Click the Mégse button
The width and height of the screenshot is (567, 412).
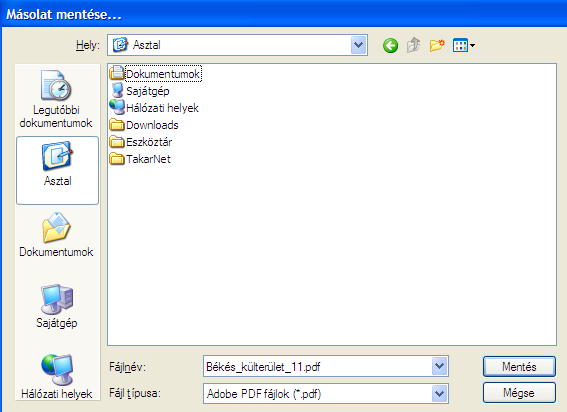519,393
